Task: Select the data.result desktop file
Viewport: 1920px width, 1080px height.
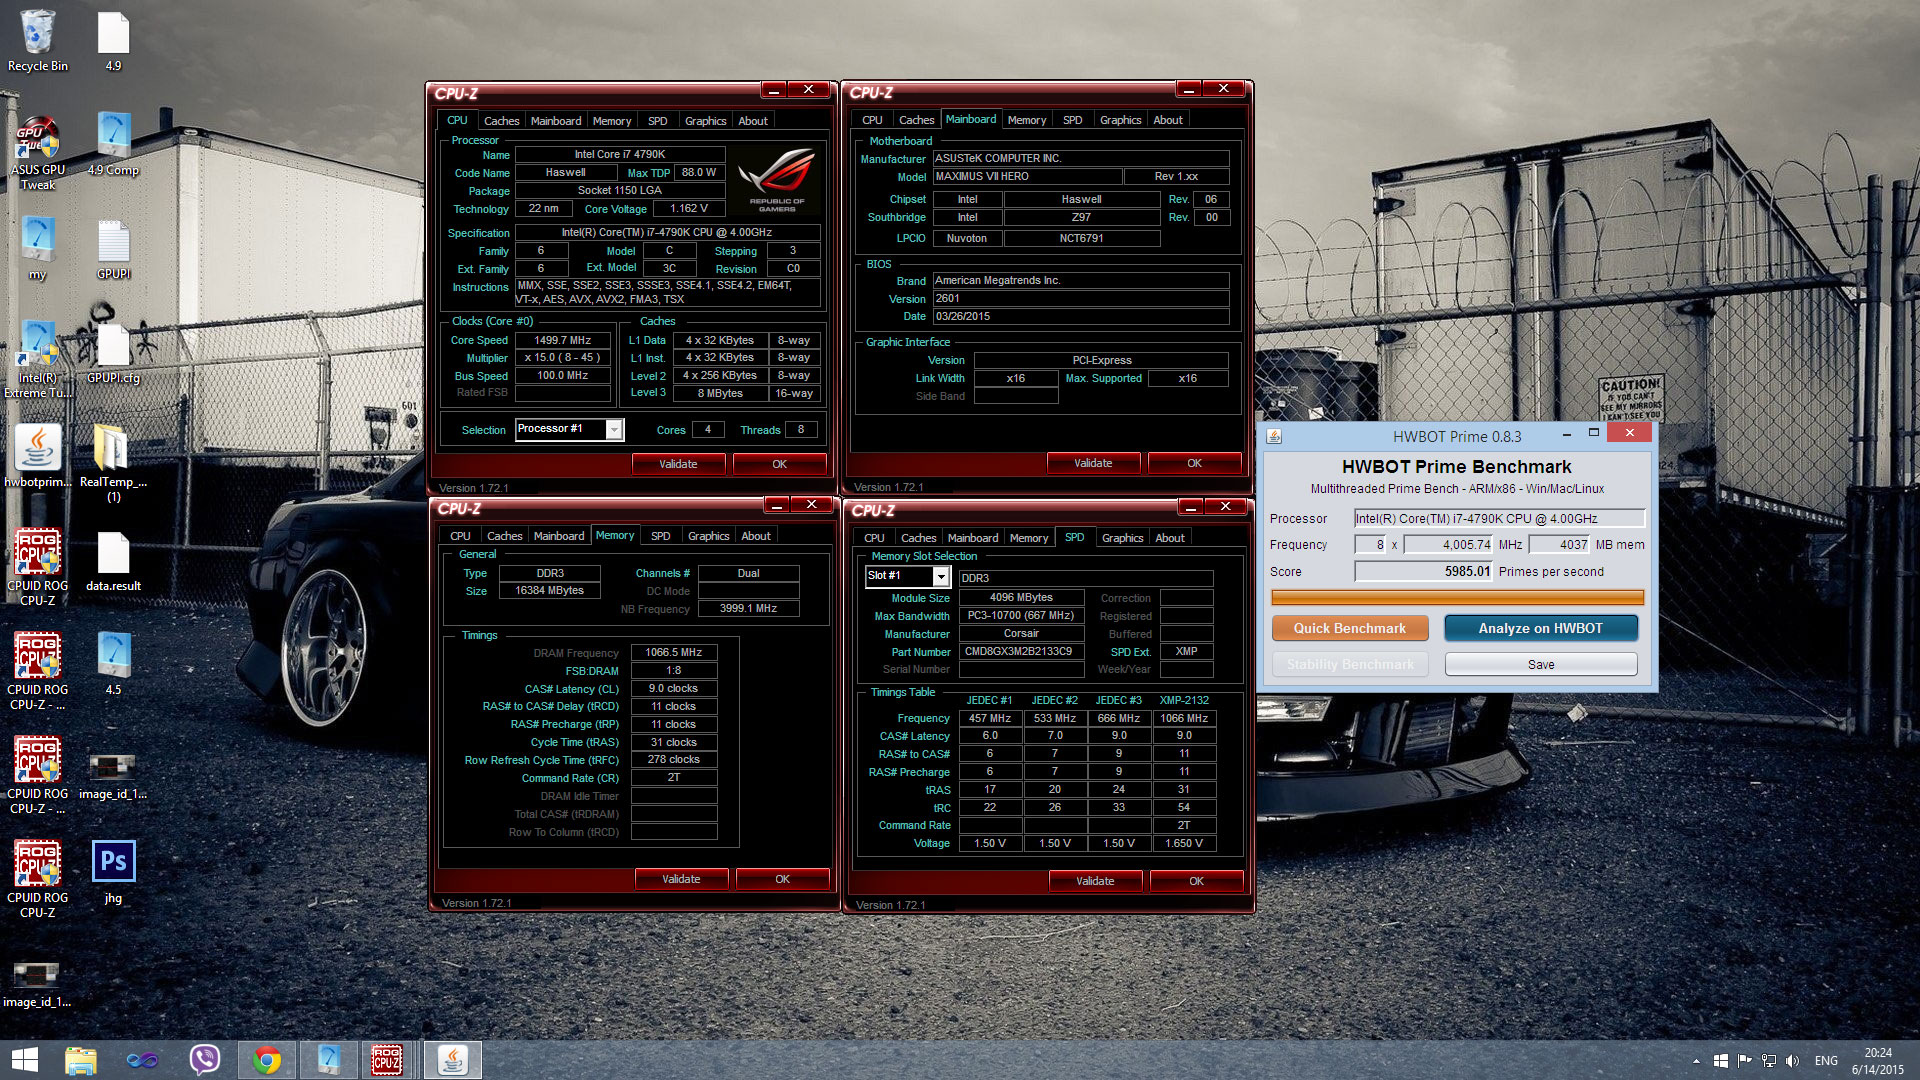Action: tap(113, 561)
